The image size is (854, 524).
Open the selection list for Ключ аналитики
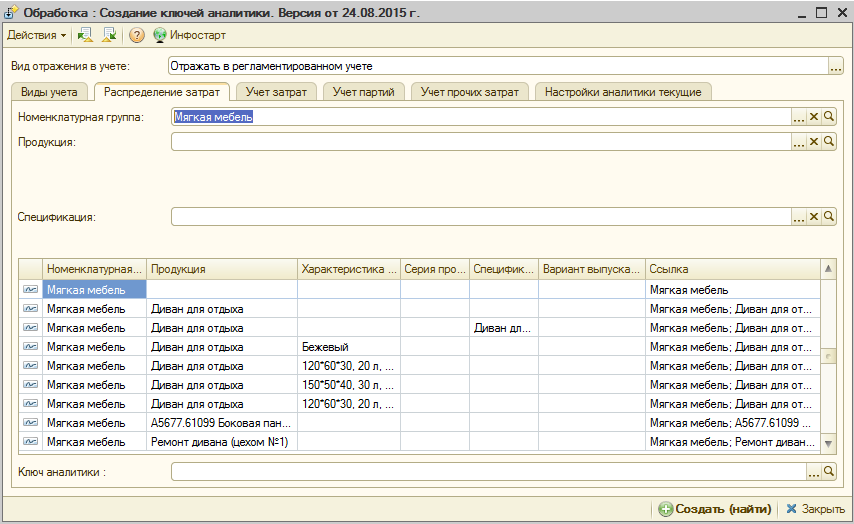814,472
